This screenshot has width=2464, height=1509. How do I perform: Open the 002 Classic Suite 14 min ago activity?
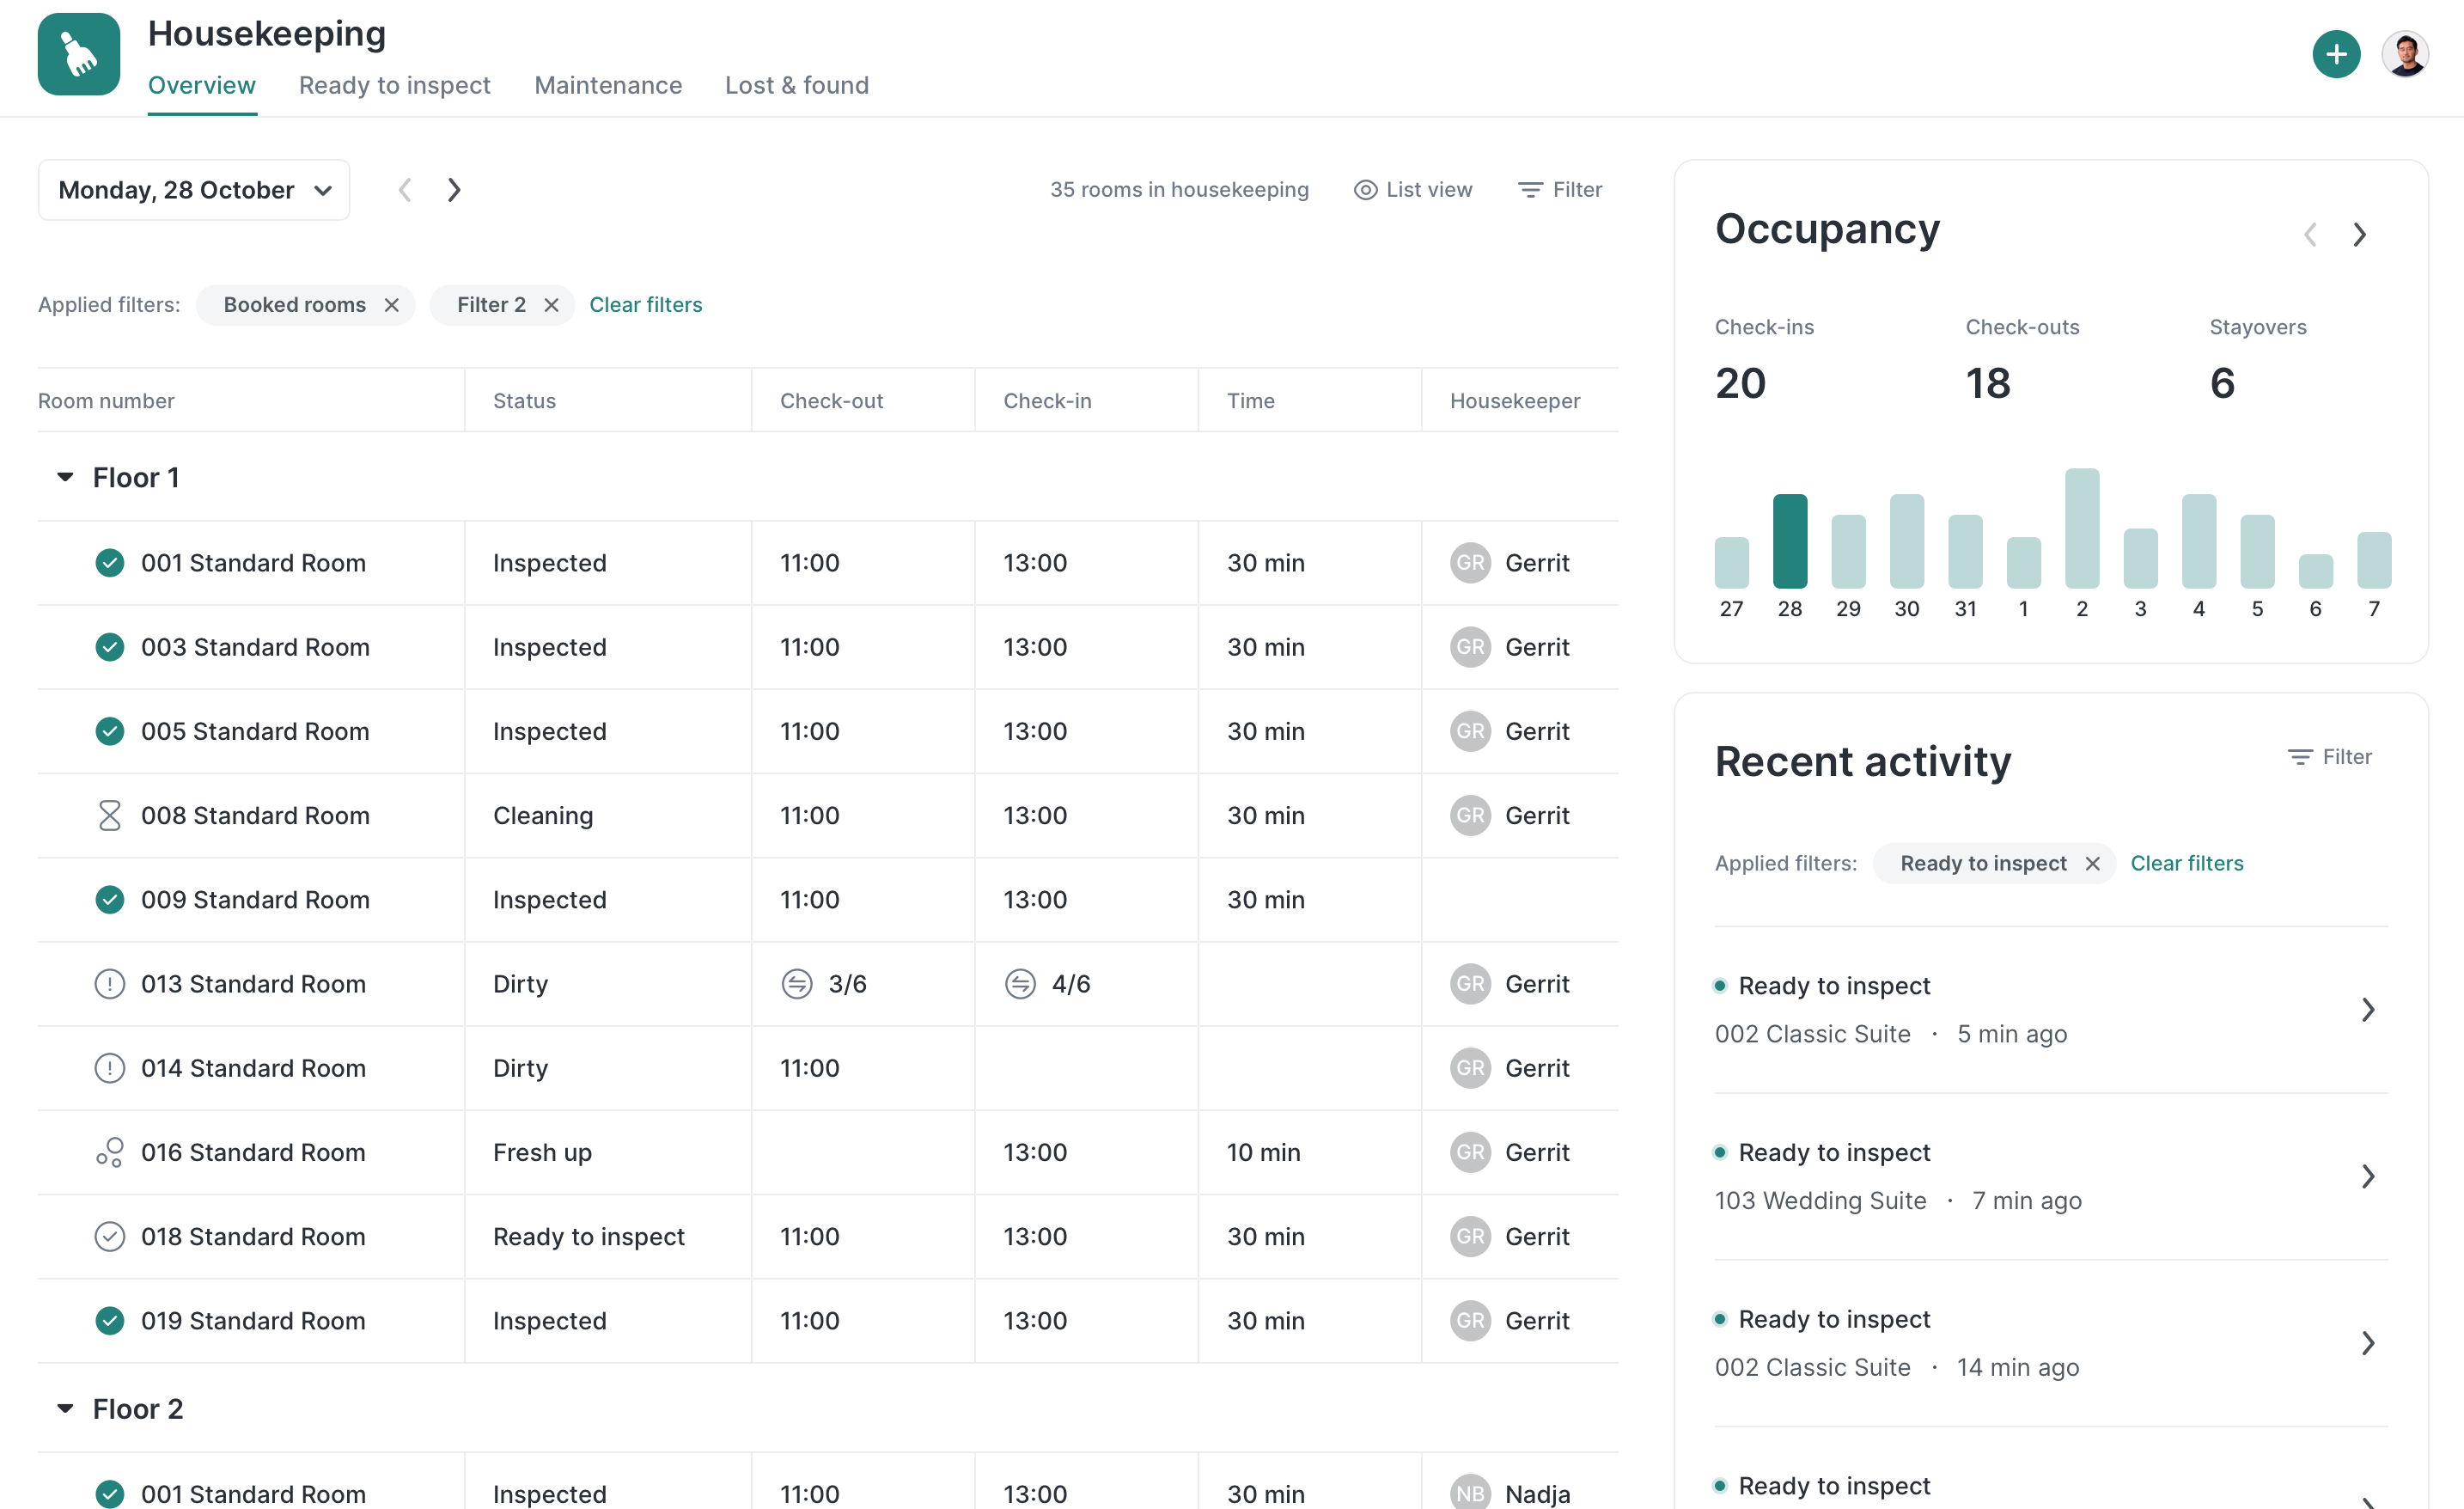[2051, 1344]
